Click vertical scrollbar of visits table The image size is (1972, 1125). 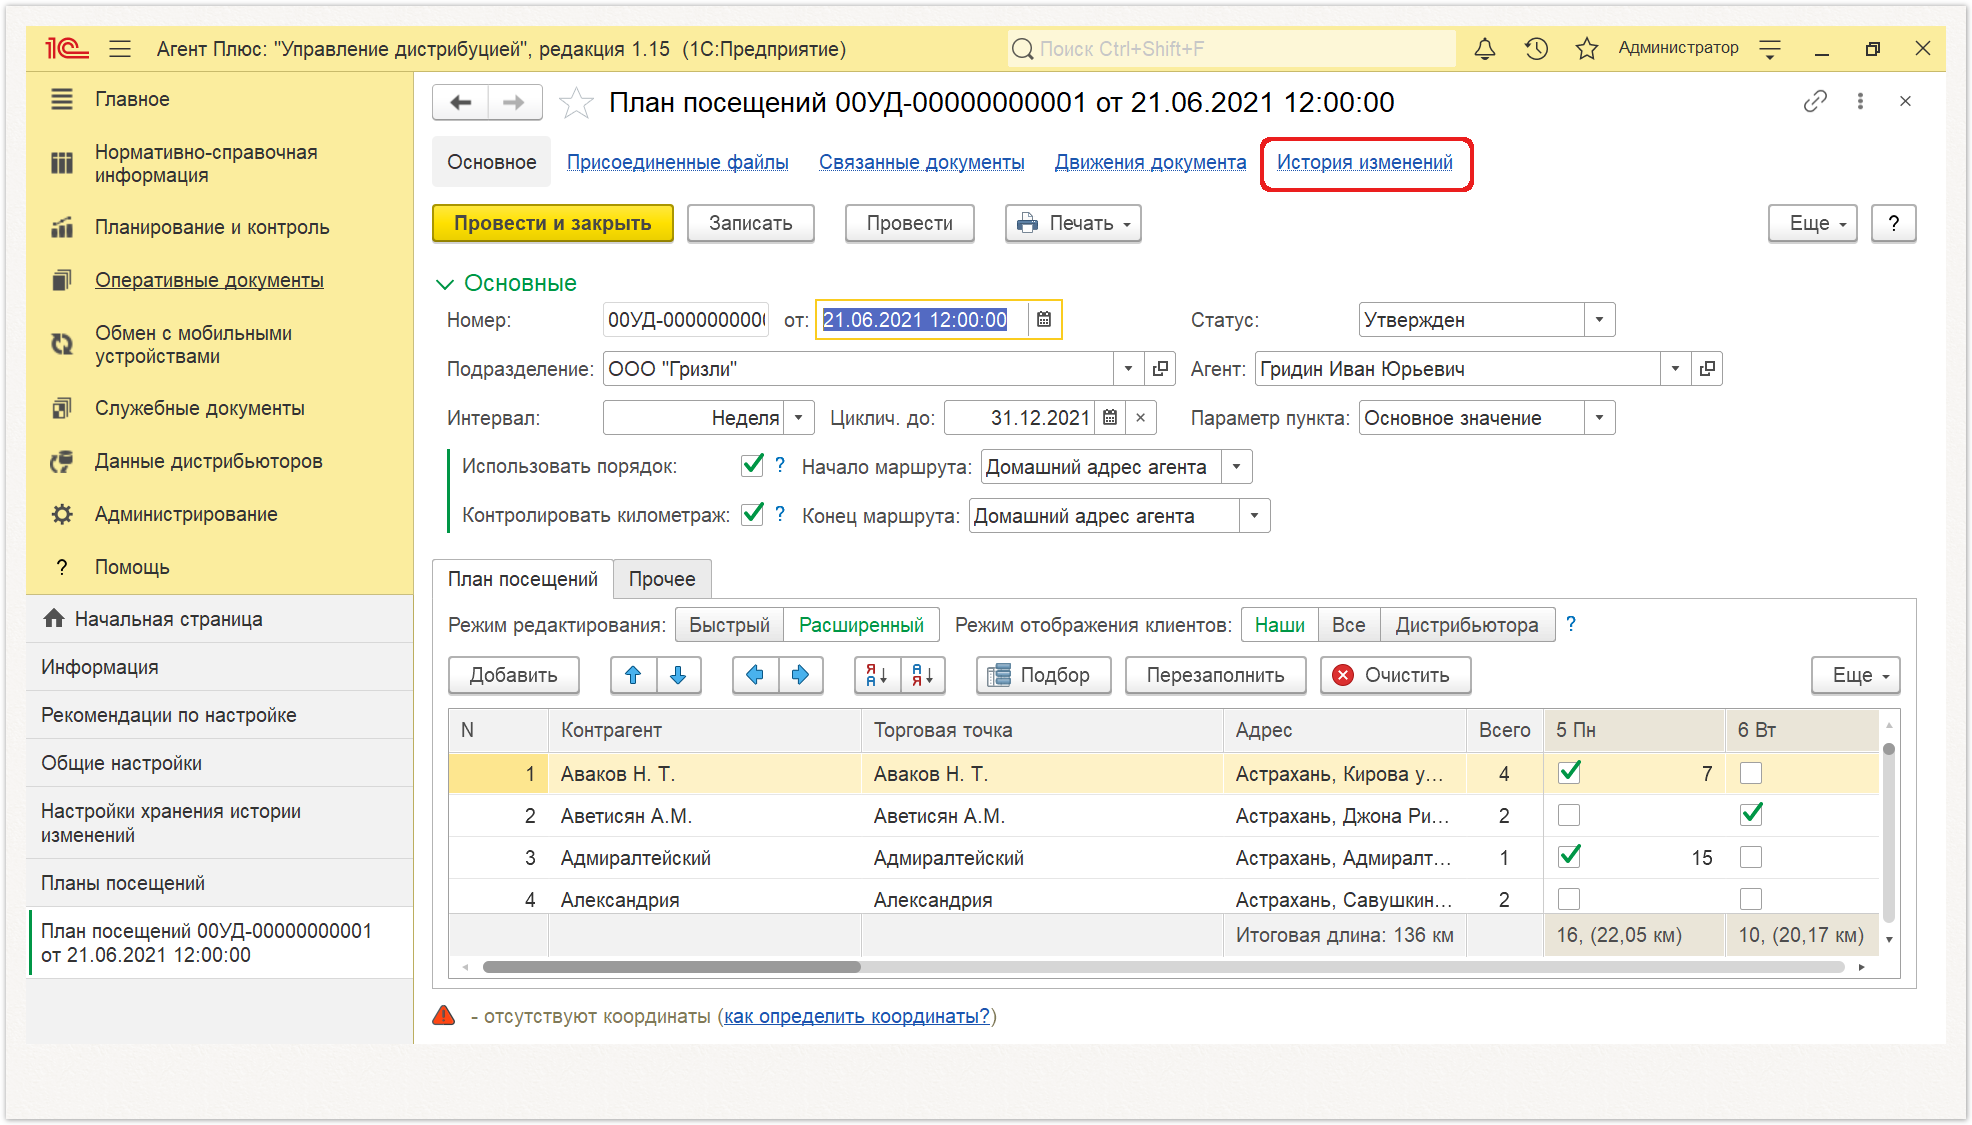1888,830
